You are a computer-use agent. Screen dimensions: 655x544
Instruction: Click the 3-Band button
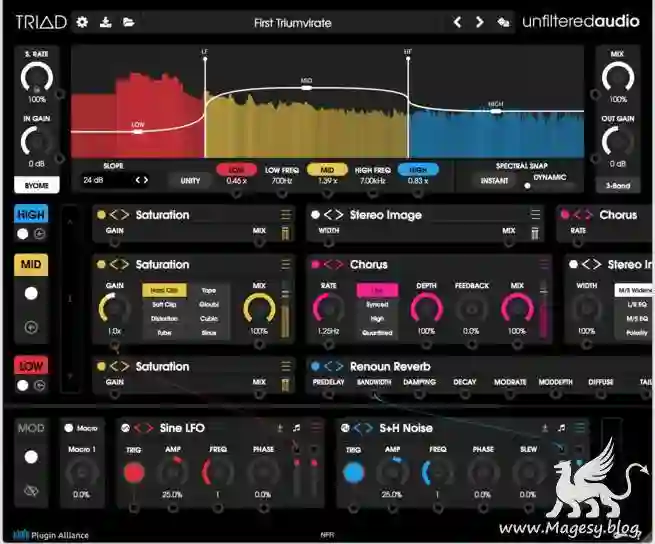tap(618, 185)
